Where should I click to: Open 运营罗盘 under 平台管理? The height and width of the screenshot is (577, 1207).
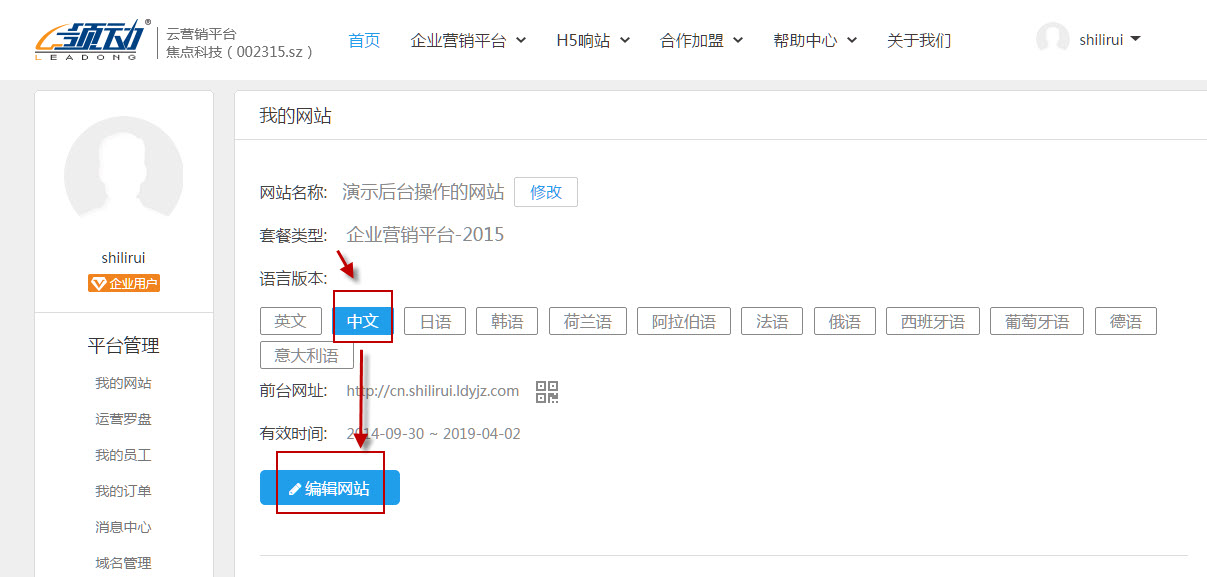tap(123, 418)
